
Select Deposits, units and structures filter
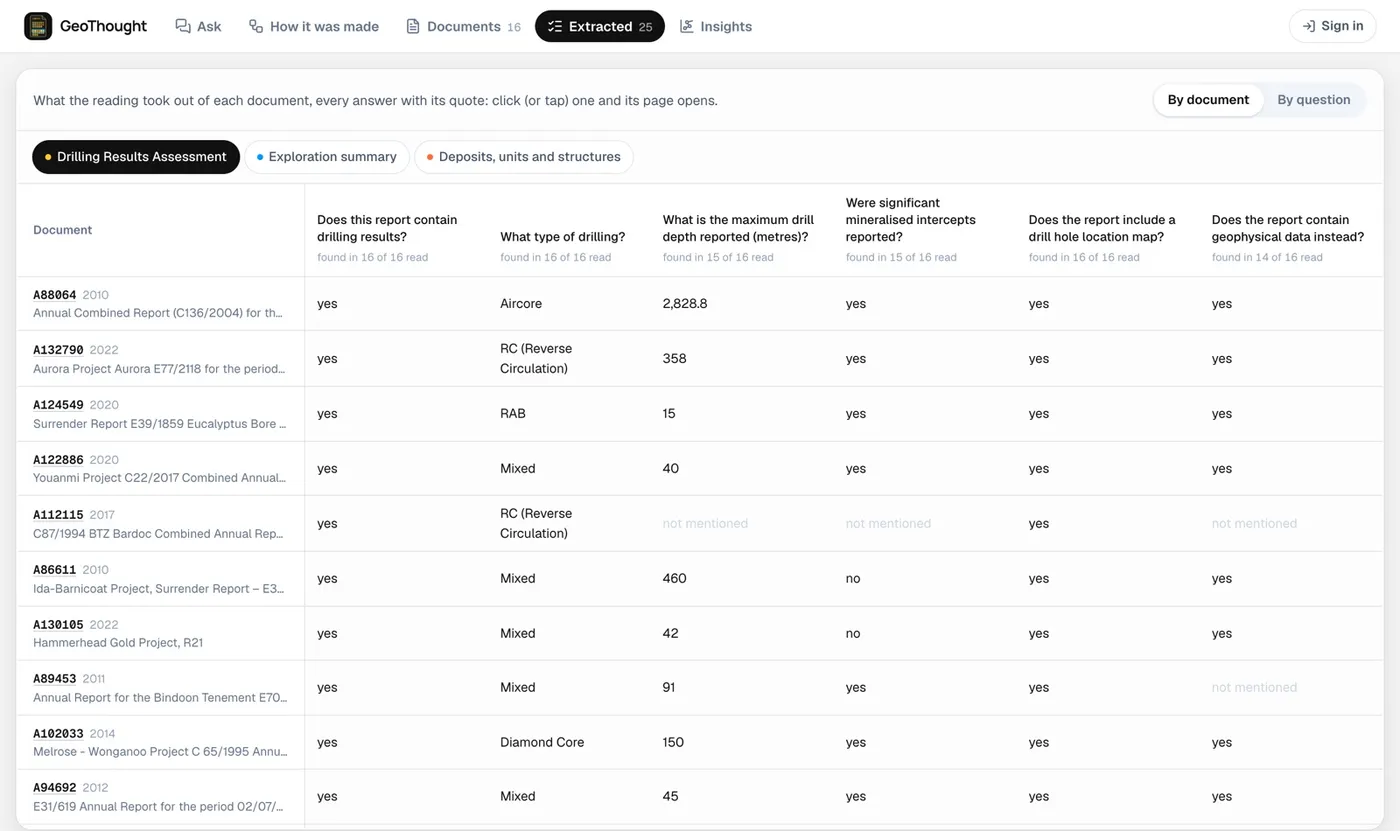tap(524, 157)
